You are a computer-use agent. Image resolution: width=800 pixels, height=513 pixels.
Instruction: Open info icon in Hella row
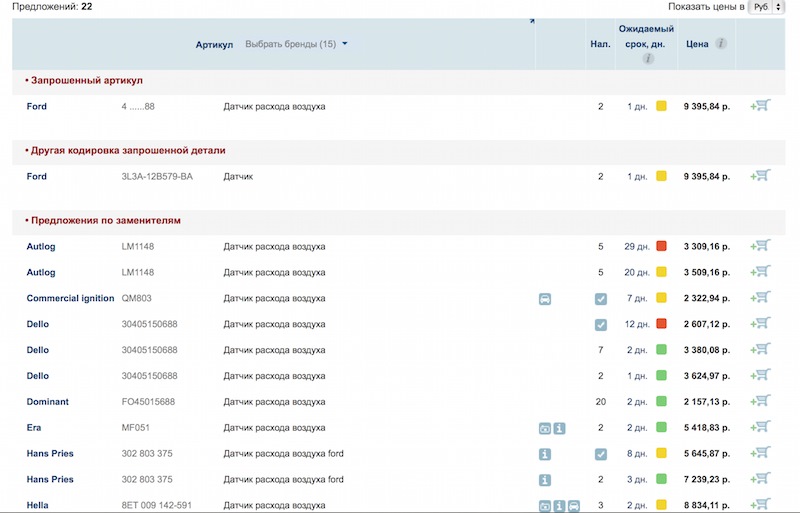(x=560, y=506)
